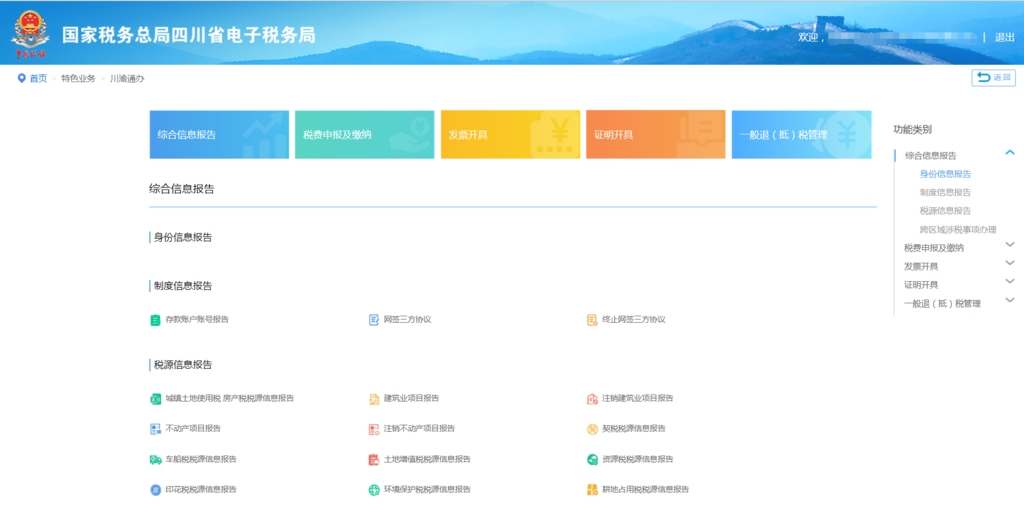
Task: Open the 证明开具 orange tab
Action: click(655, 135)
